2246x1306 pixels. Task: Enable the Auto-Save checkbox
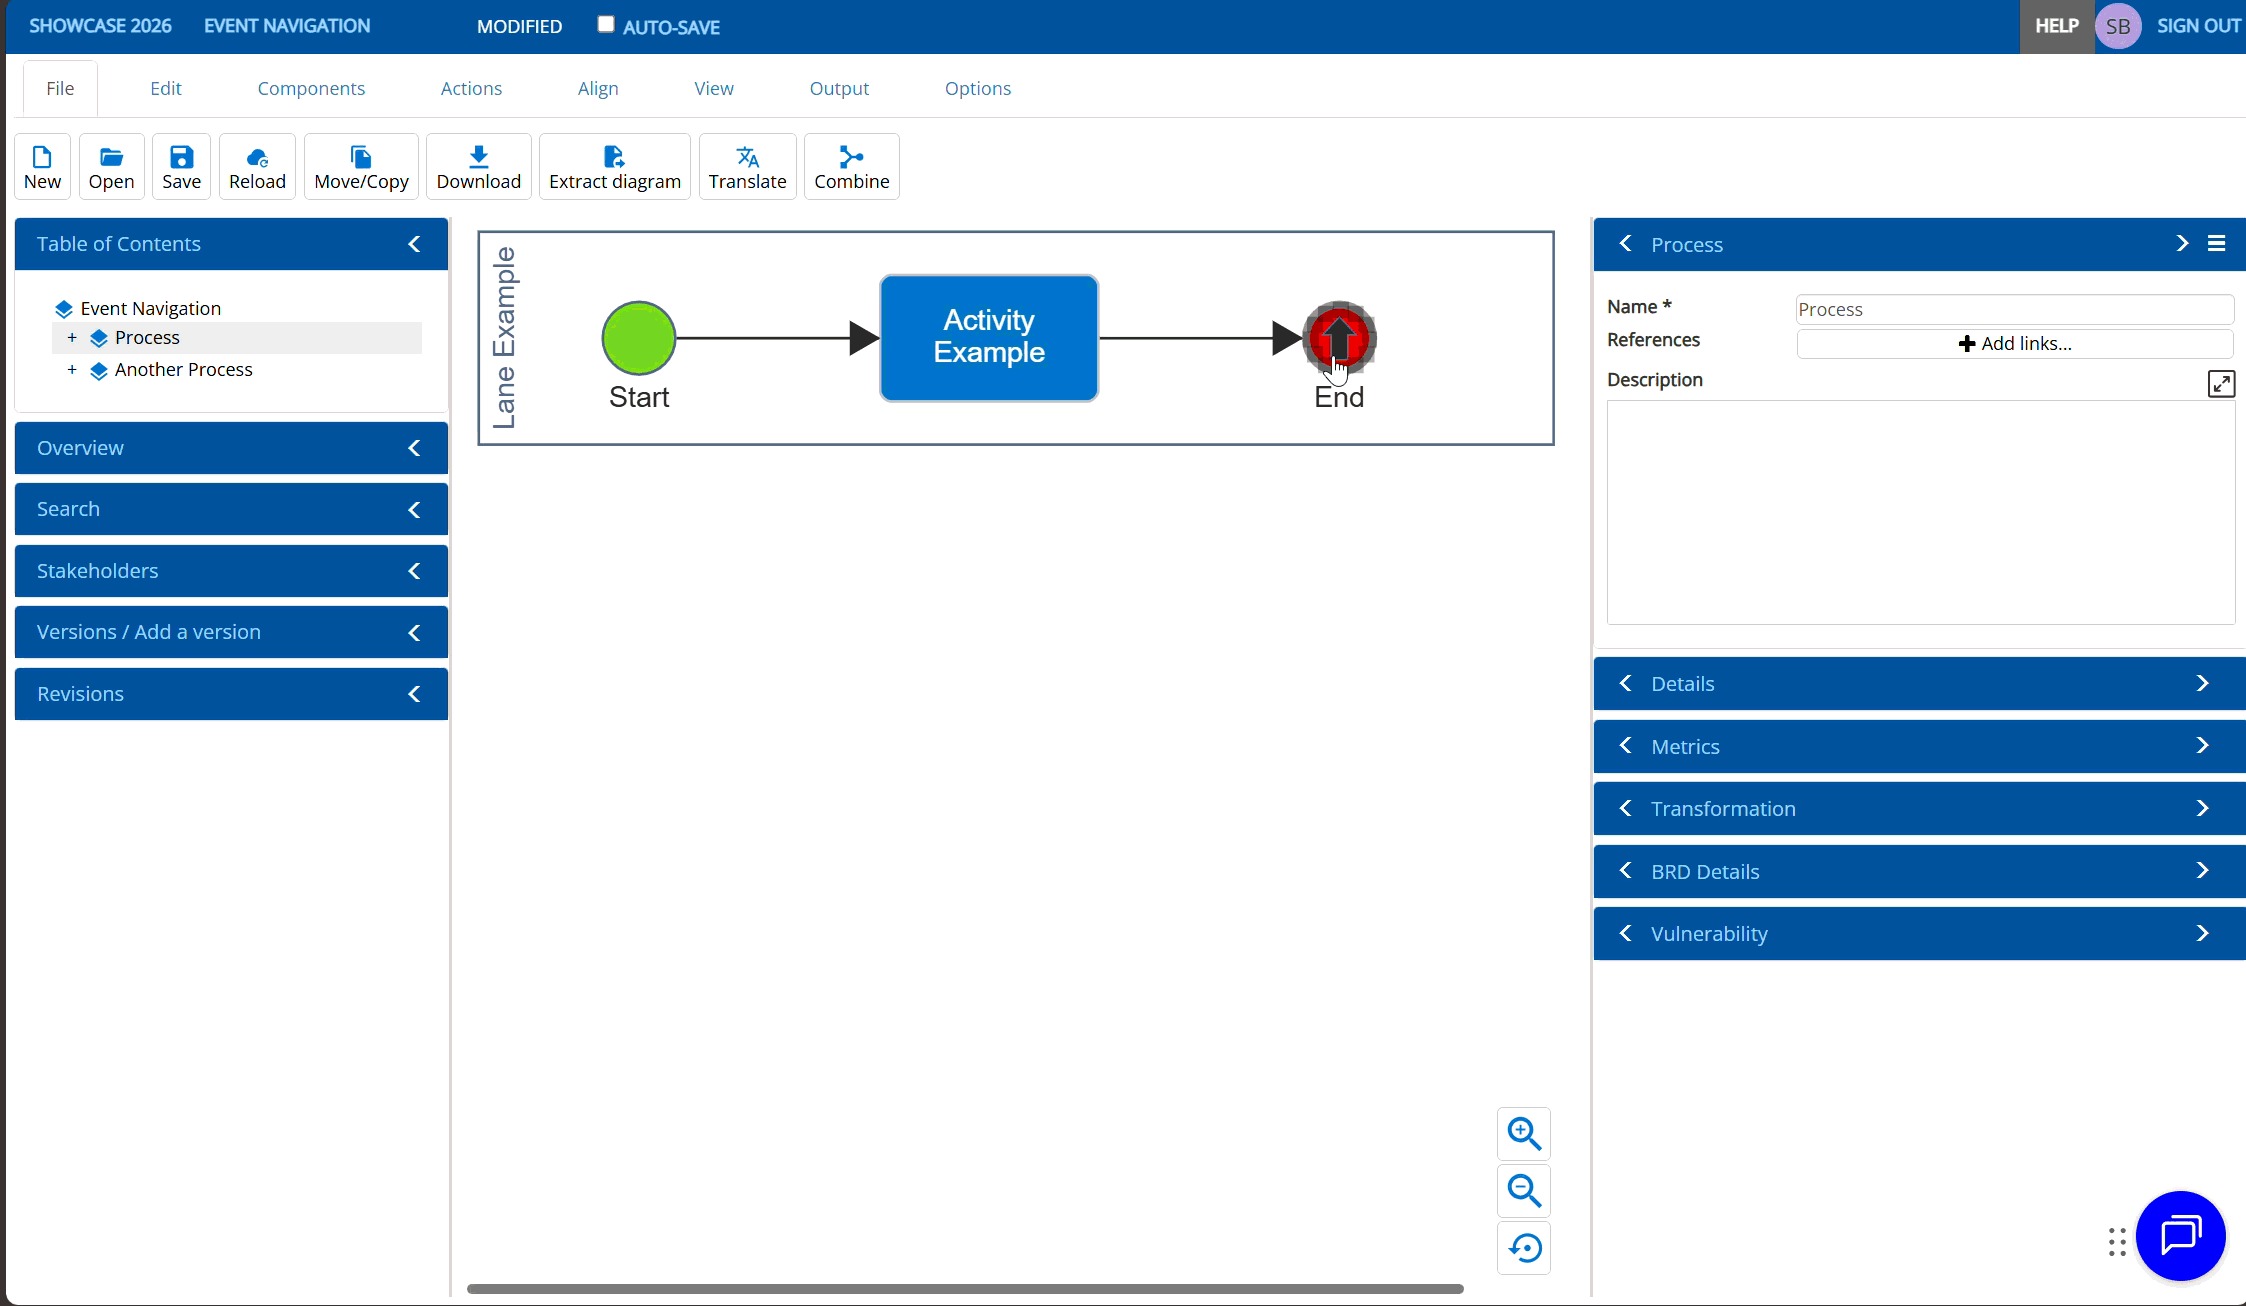tap(606, 25)
